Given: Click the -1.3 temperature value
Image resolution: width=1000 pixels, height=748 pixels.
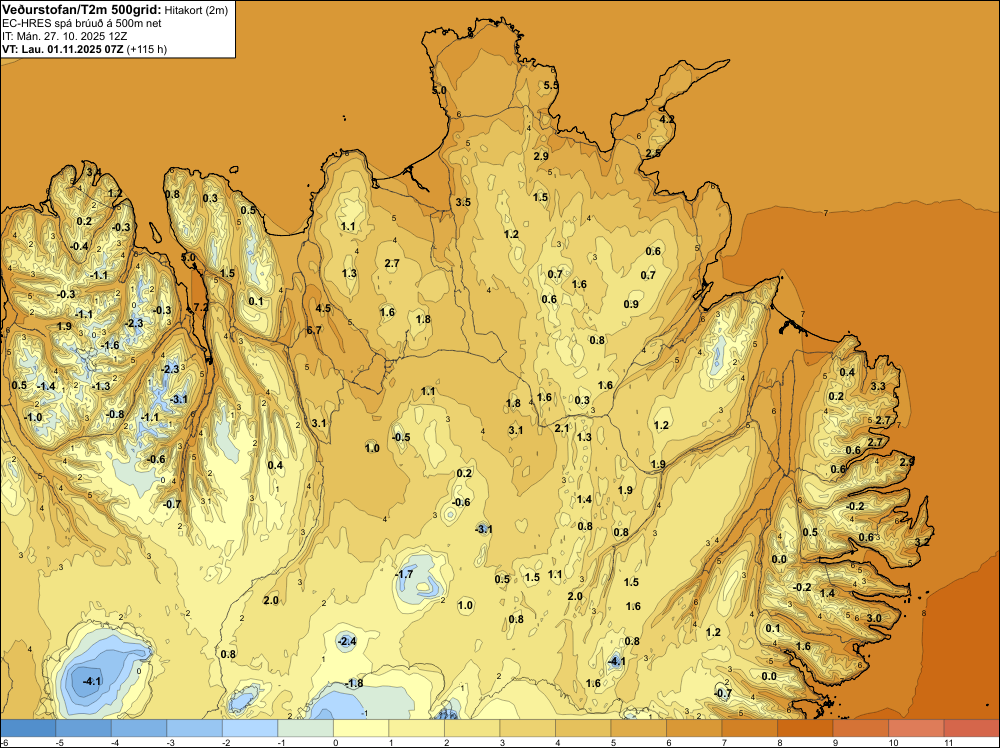Looking at the screenshot, I should pos(101,386).
